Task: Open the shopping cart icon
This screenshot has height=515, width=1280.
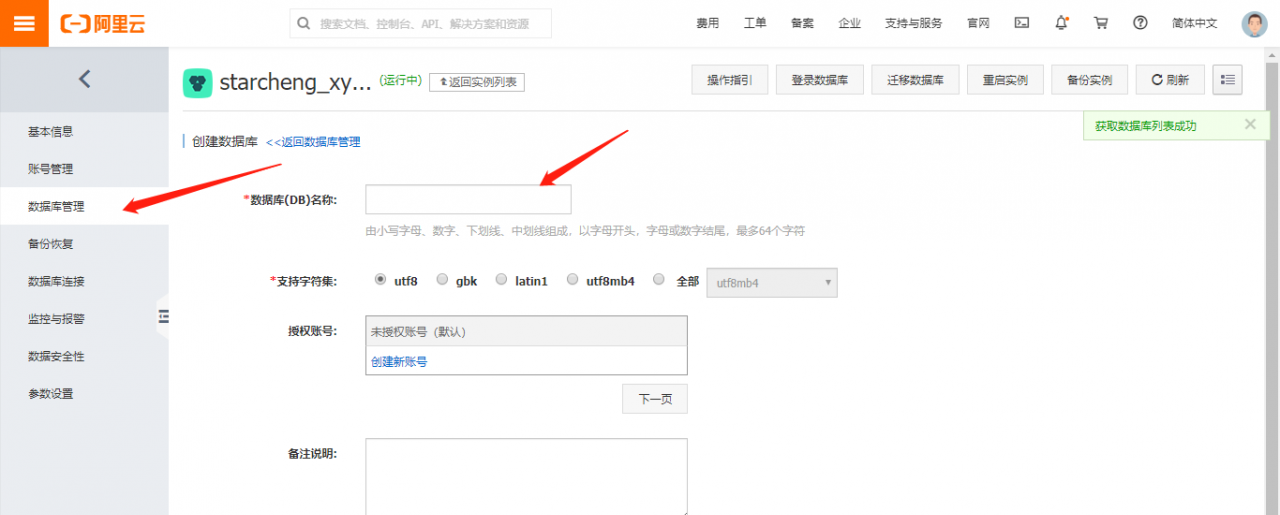Action: tap(1100, 23)
